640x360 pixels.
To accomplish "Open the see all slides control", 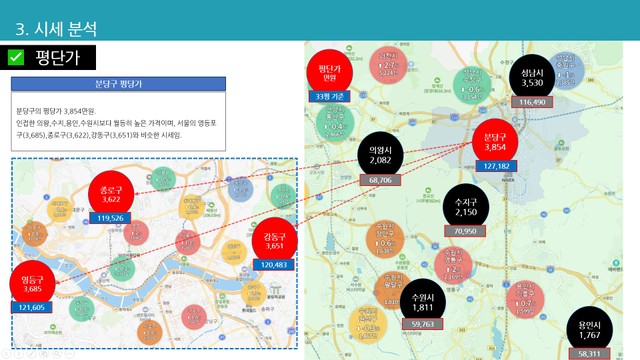I will pos(44,353).
